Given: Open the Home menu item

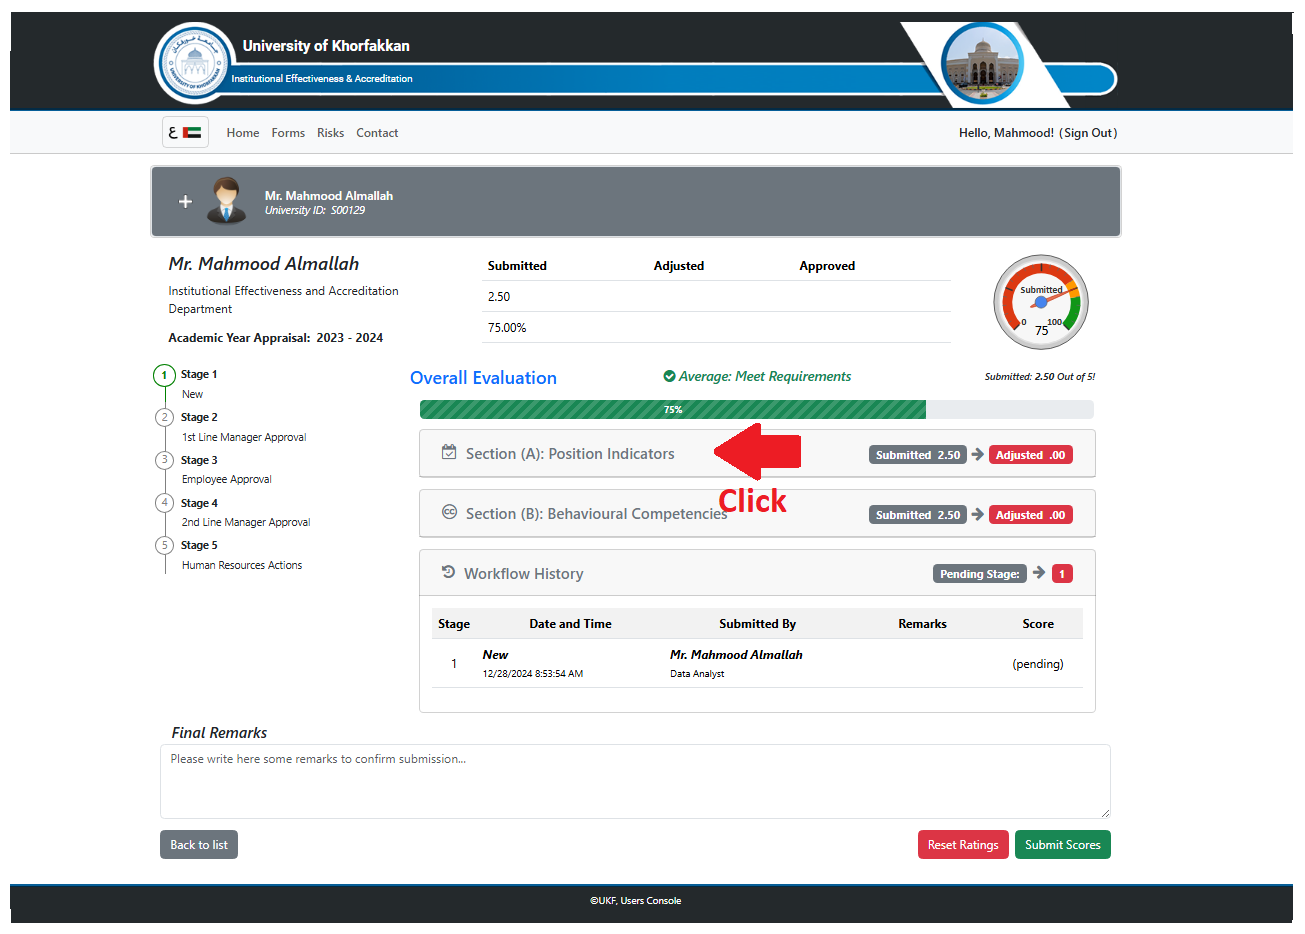Looking at the screenshot, I should [242, 133].
